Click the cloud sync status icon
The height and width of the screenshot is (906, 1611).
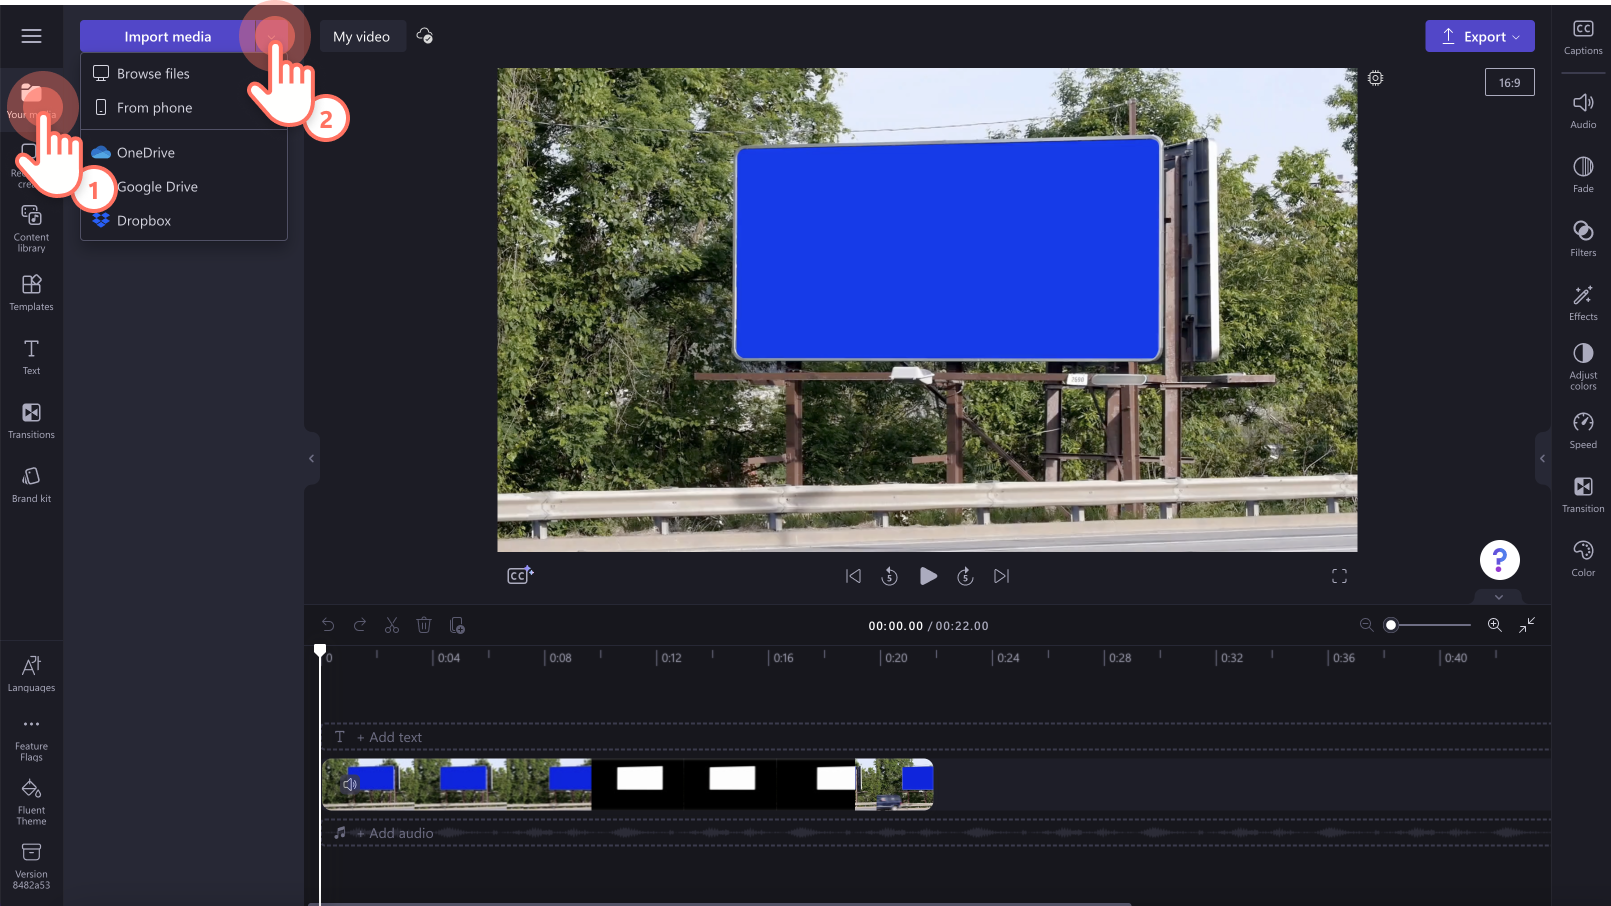424,36
